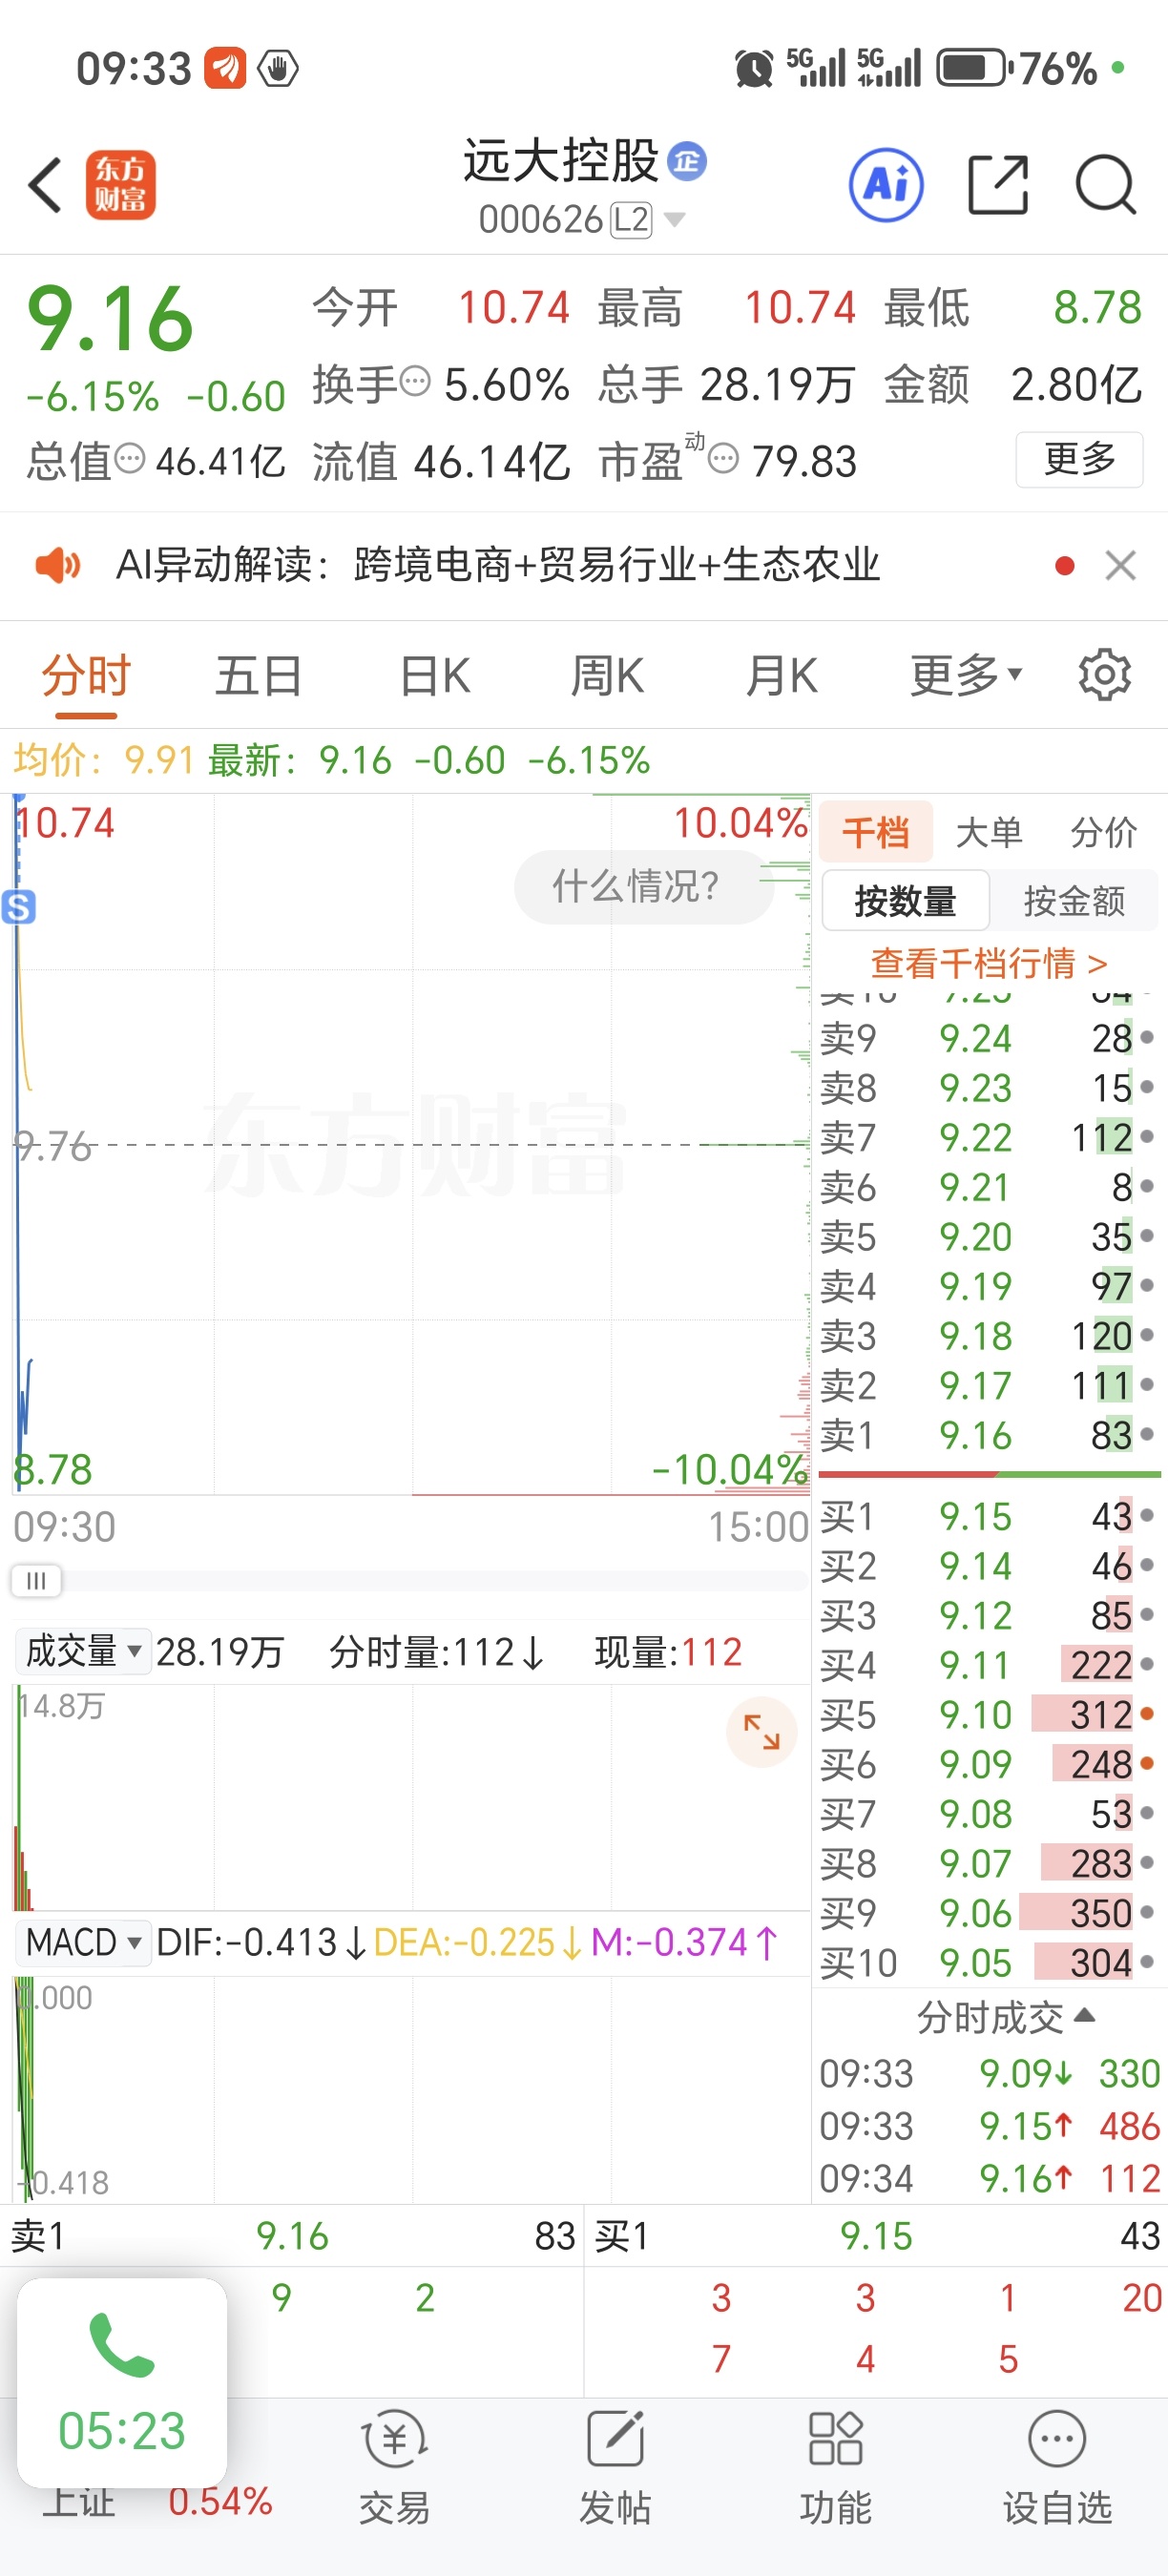Tap the minute price chart area

tap(411, 1144)
